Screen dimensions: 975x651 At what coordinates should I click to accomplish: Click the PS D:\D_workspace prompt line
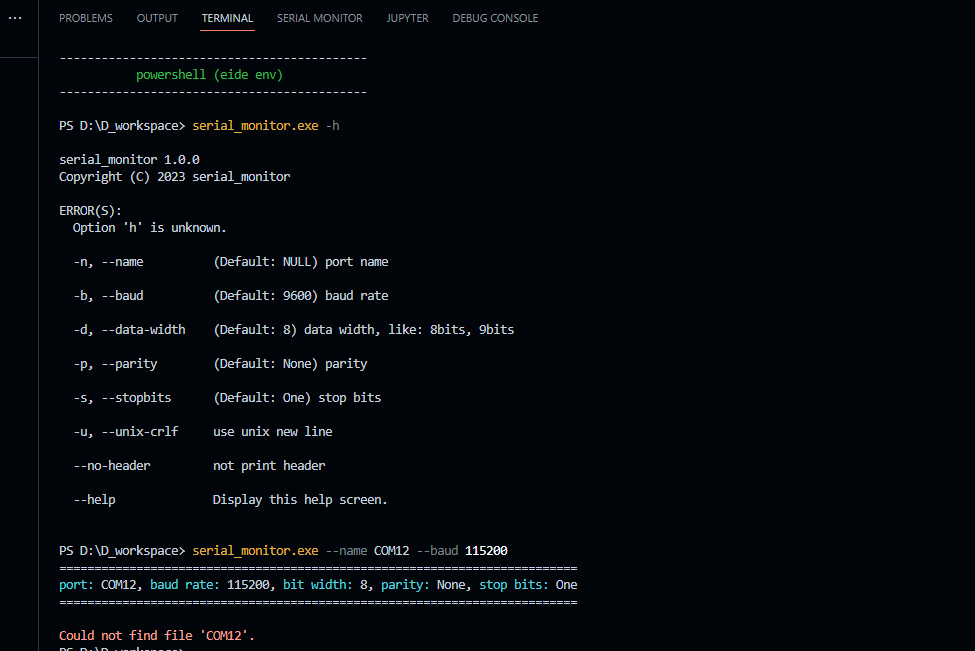(118, 125)
